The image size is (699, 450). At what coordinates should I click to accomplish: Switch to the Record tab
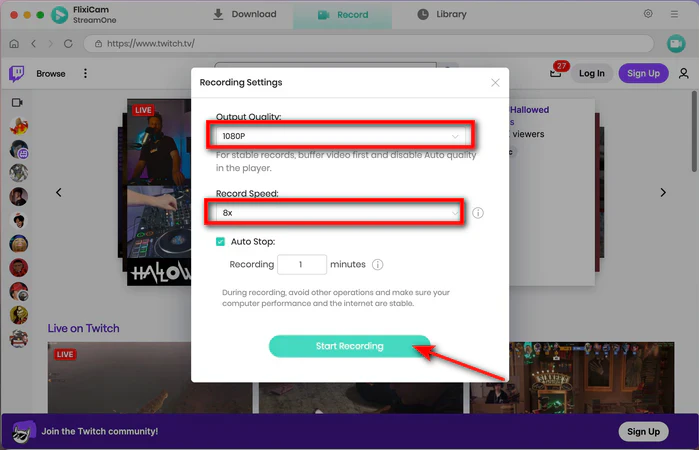342,15
